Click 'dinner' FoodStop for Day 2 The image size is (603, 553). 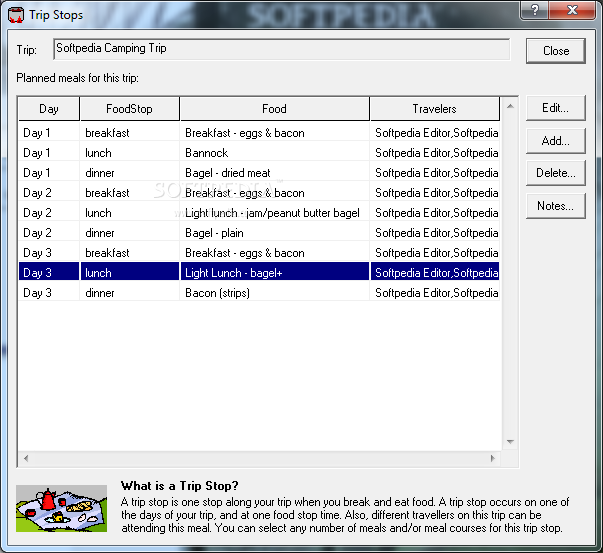point(130,233)
